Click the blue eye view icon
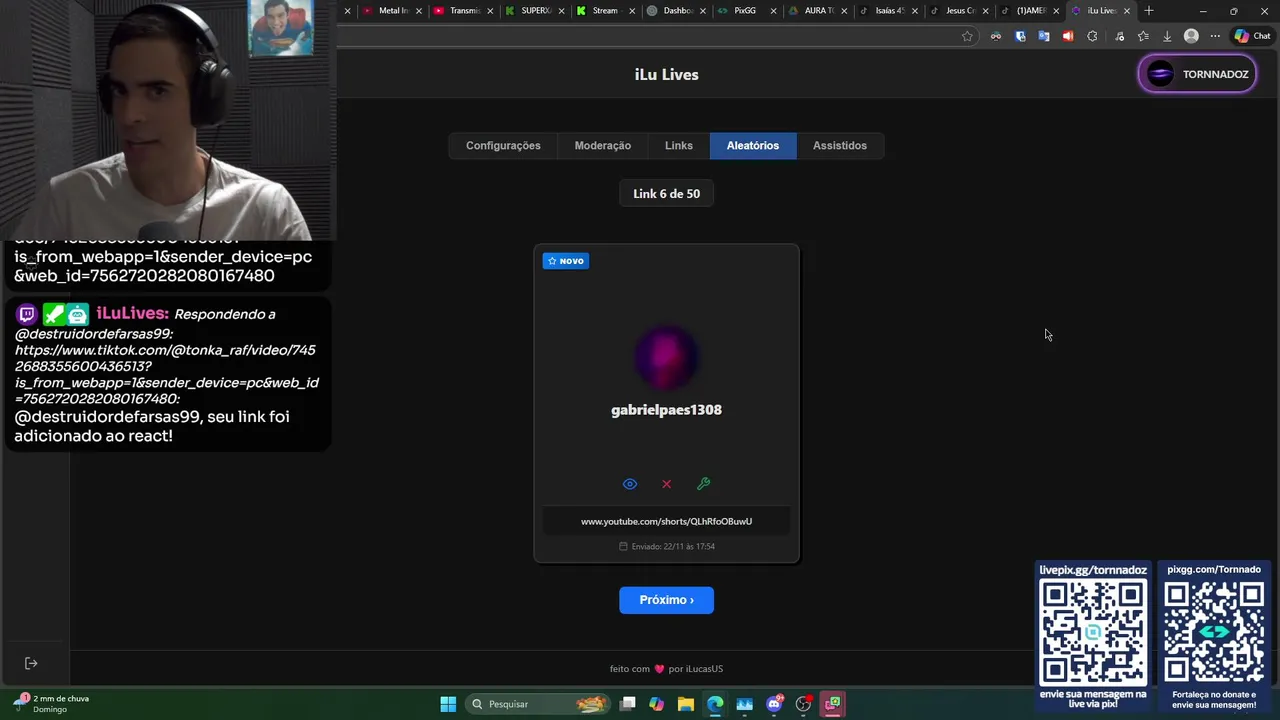 (630, 484)
